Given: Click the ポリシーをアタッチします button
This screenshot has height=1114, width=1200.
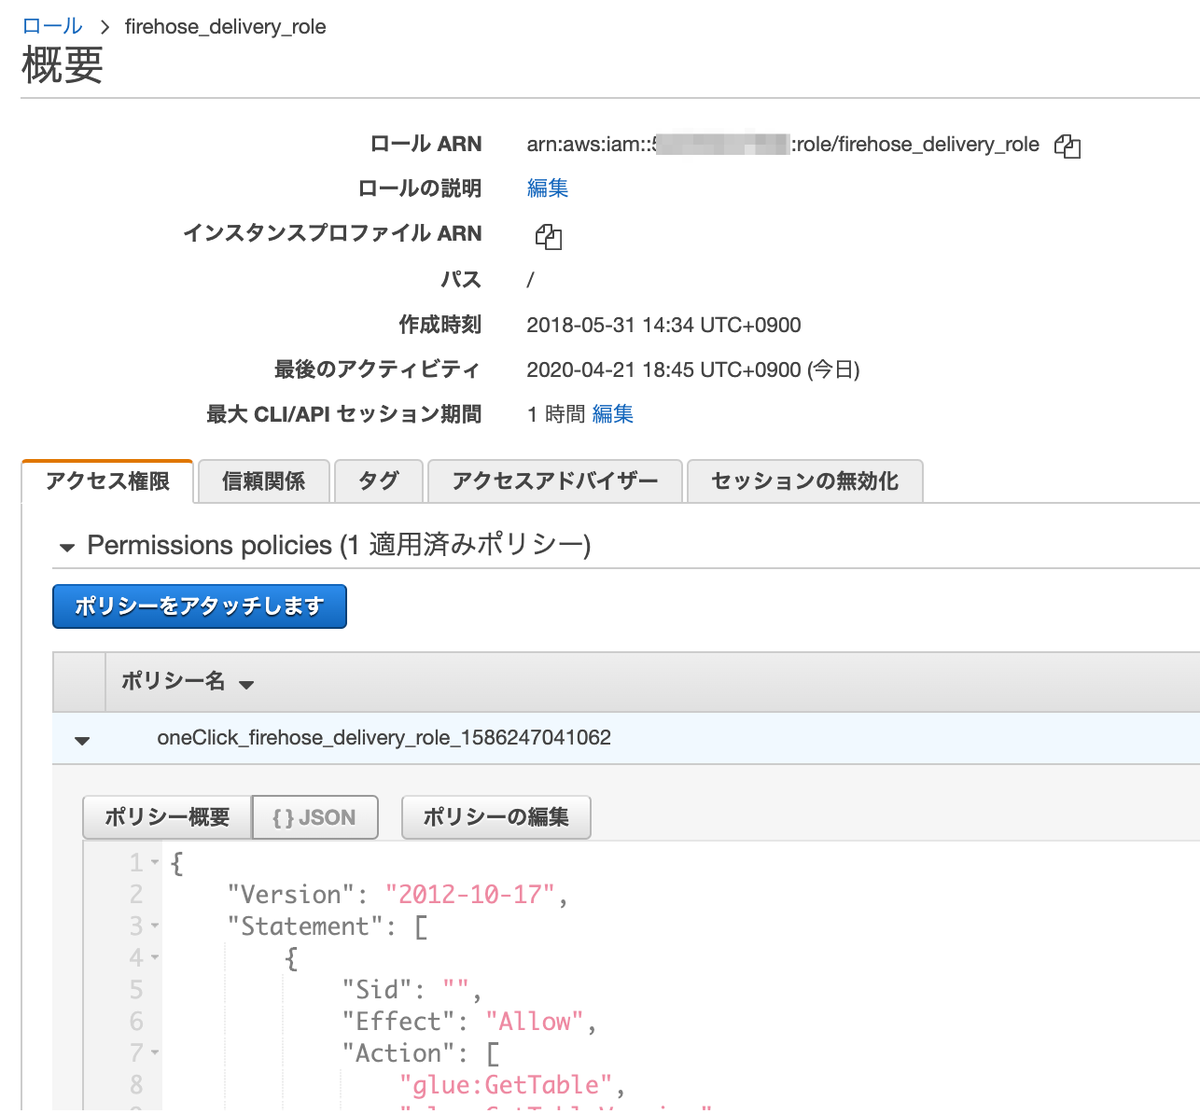Looking at the screenshot, I should [199, 606].
